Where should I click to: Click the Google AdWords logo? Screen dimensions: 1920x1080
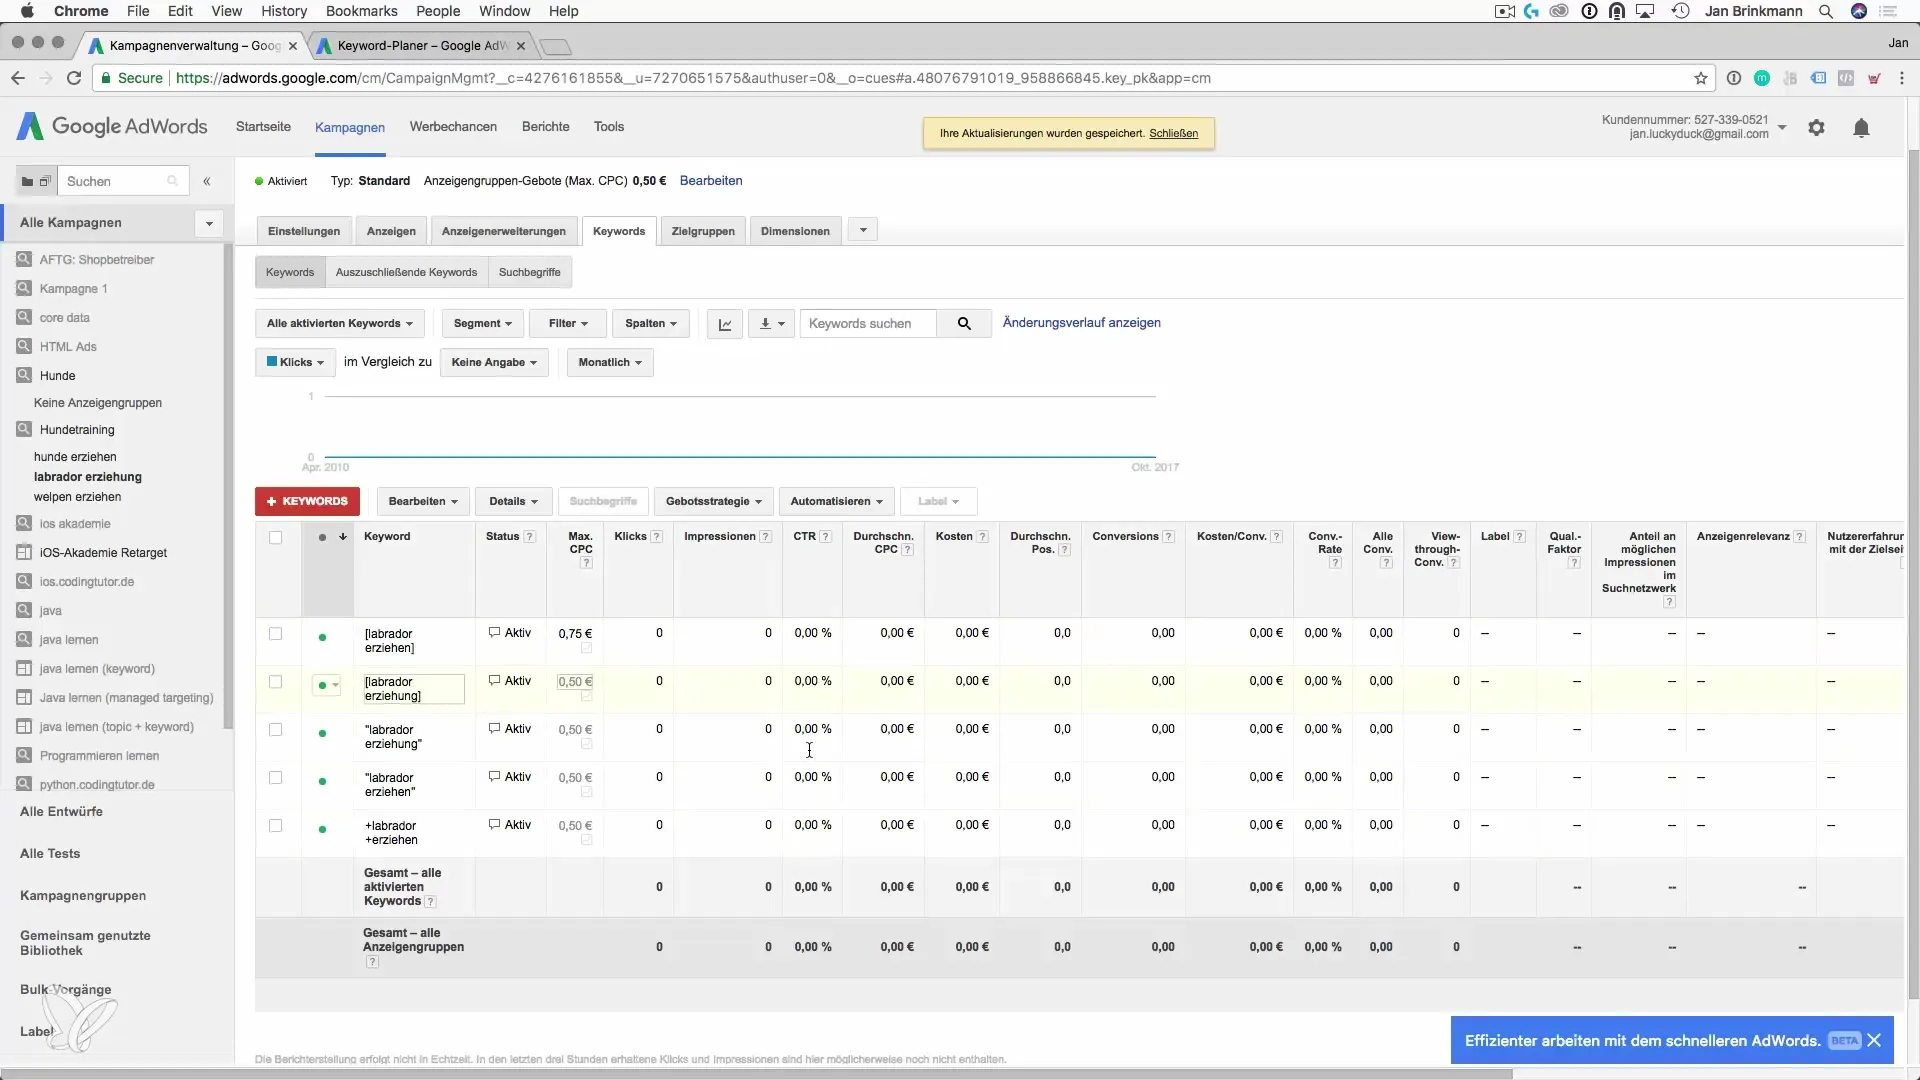[x=112, y=126]
